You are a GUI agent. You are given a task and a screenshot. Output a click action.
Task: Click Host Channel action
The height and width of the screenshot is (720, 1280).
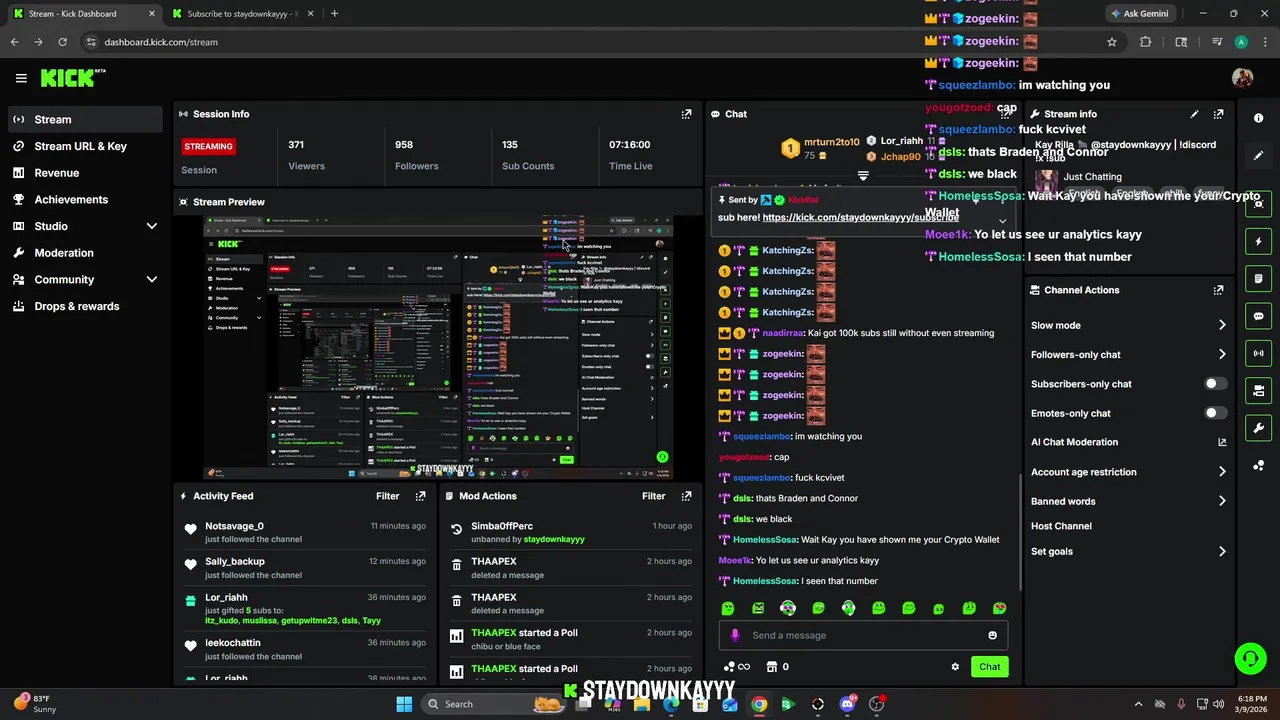pyautogui.click(x=1061, y=526)
